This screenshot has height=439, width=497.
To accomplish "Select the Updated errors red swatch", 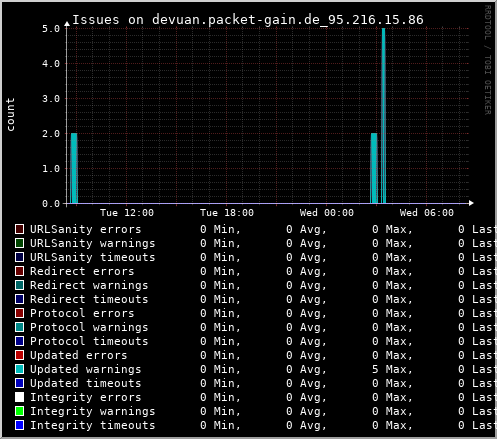I will click(20, 355).
